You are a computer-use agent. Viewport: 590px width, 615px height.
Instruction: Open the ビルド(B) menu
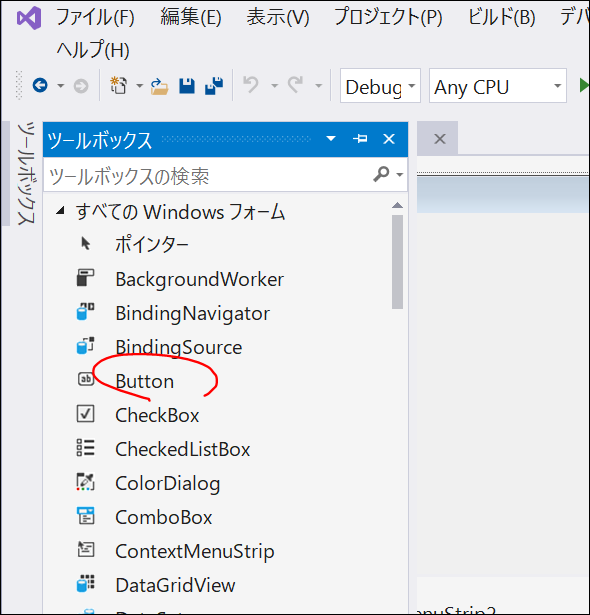502,18
